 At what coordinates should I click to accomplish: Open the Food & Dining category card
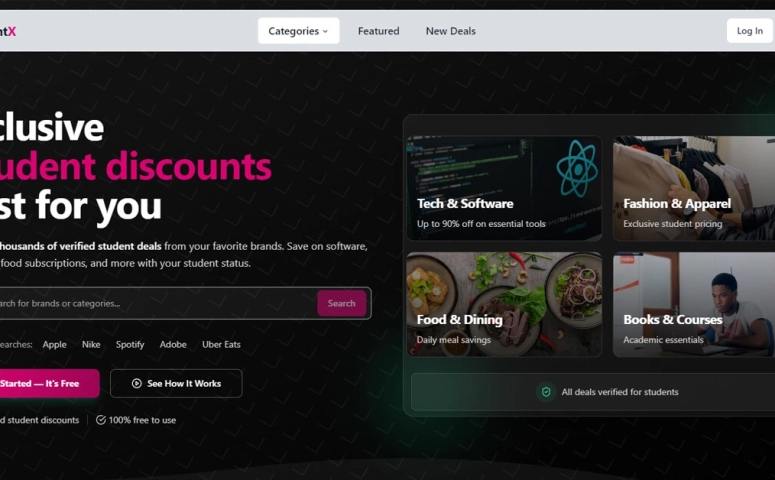(504, 305)
